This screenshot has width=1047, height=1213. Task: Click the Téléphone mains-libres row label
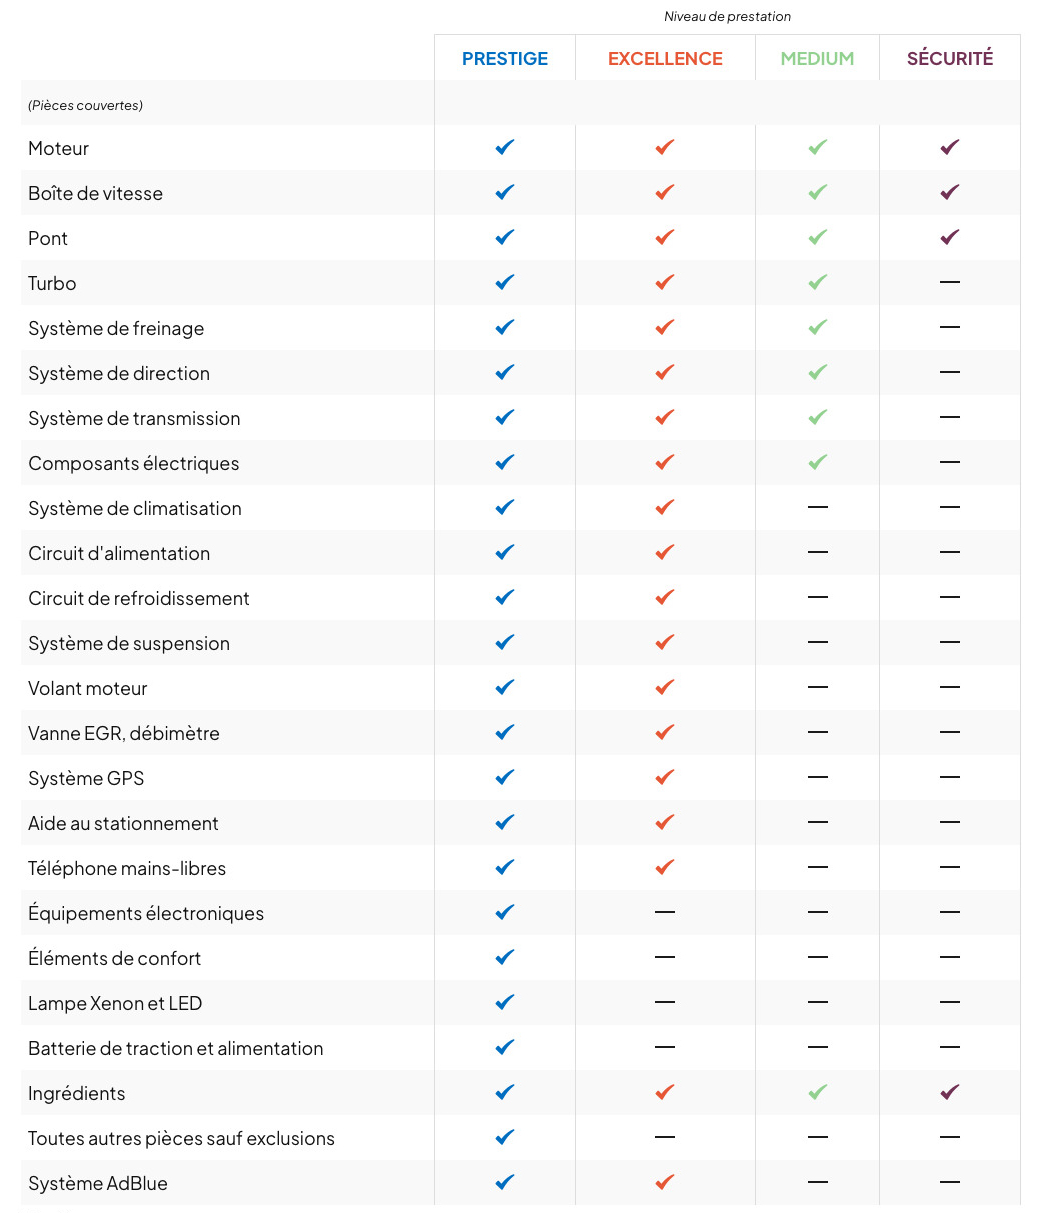click(127, 868)
